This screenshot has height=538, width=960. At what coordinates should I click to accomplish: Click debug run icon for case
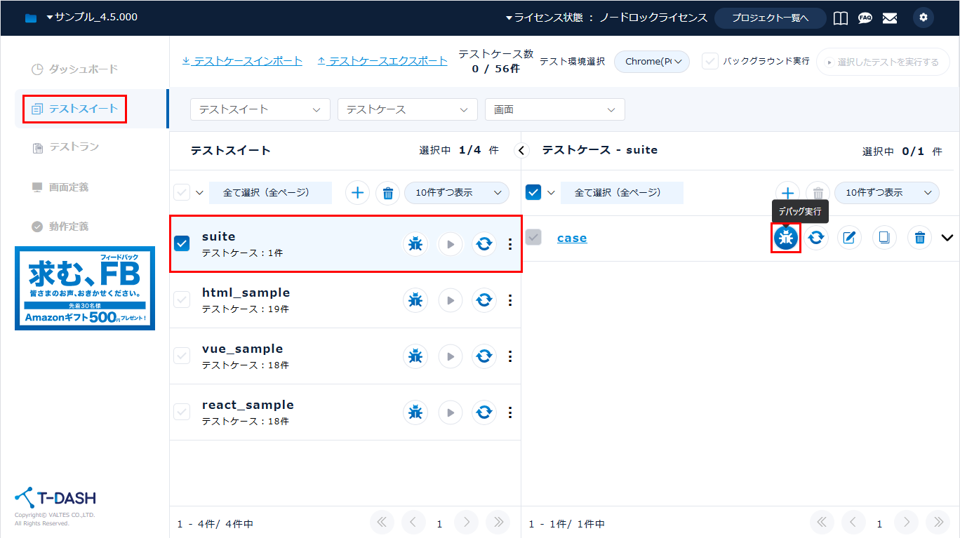pyautogui.click(x=786, y=238)
